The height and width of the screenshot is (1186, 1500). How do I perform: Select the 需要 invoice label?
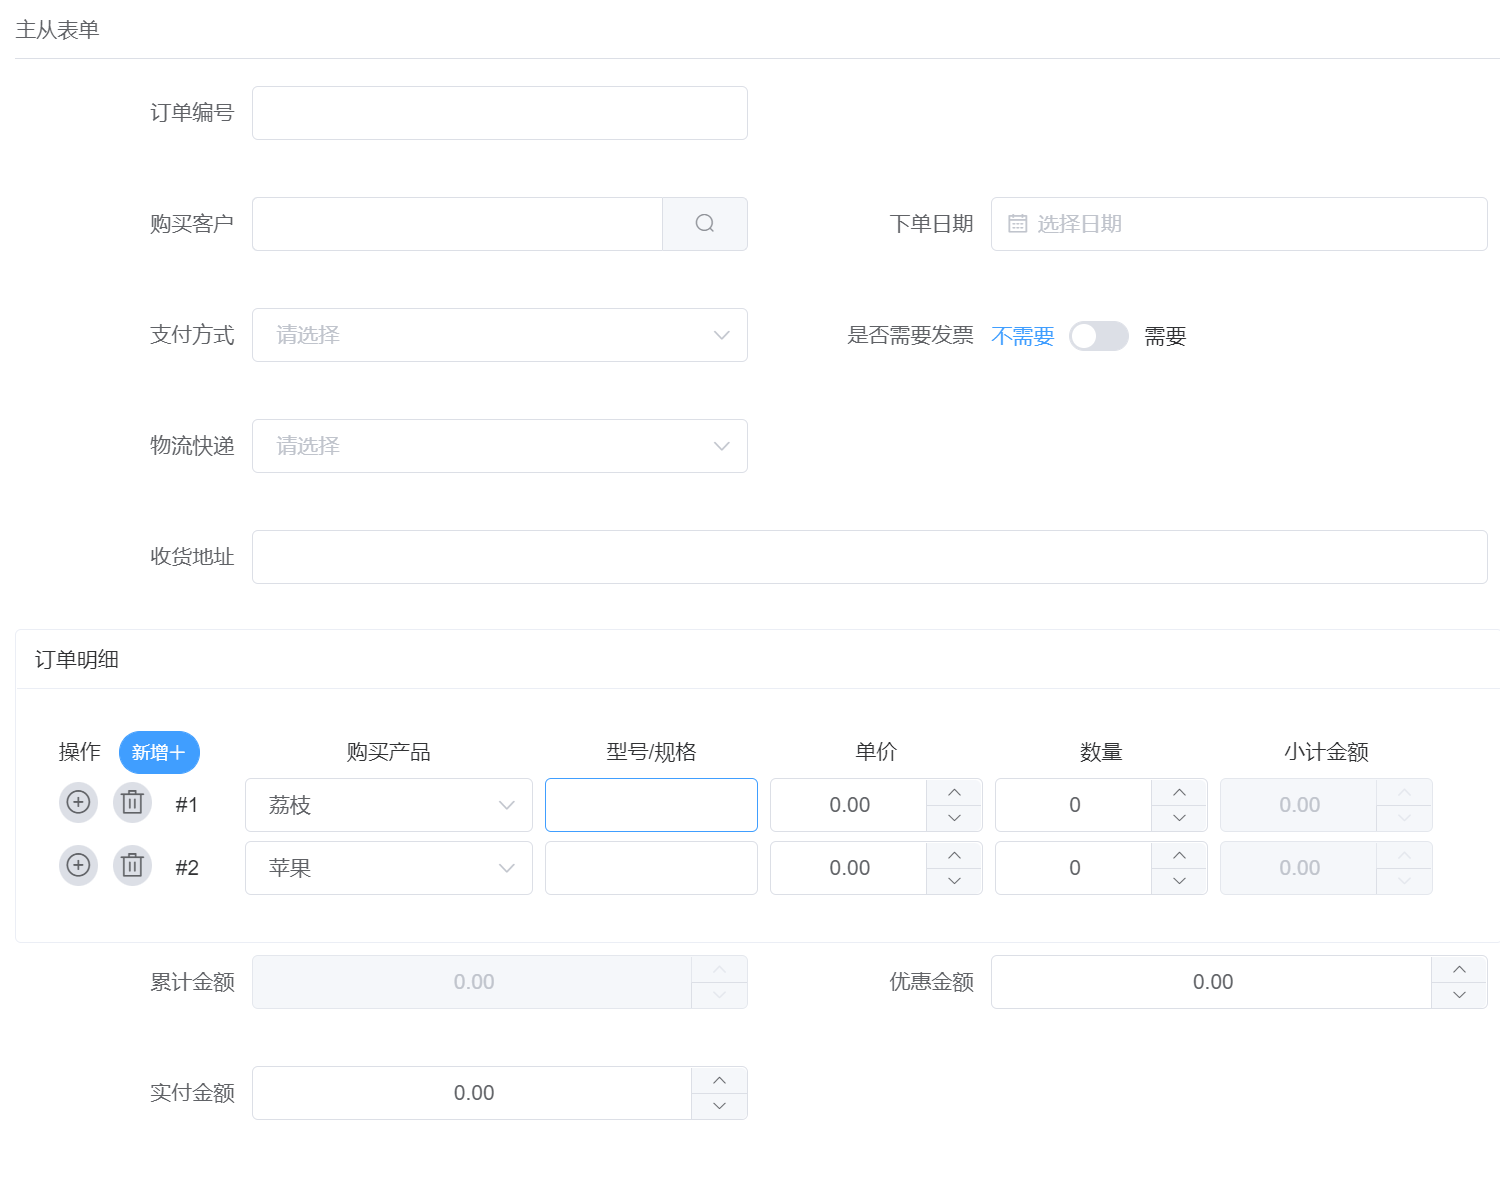[x=1165, y=336]
